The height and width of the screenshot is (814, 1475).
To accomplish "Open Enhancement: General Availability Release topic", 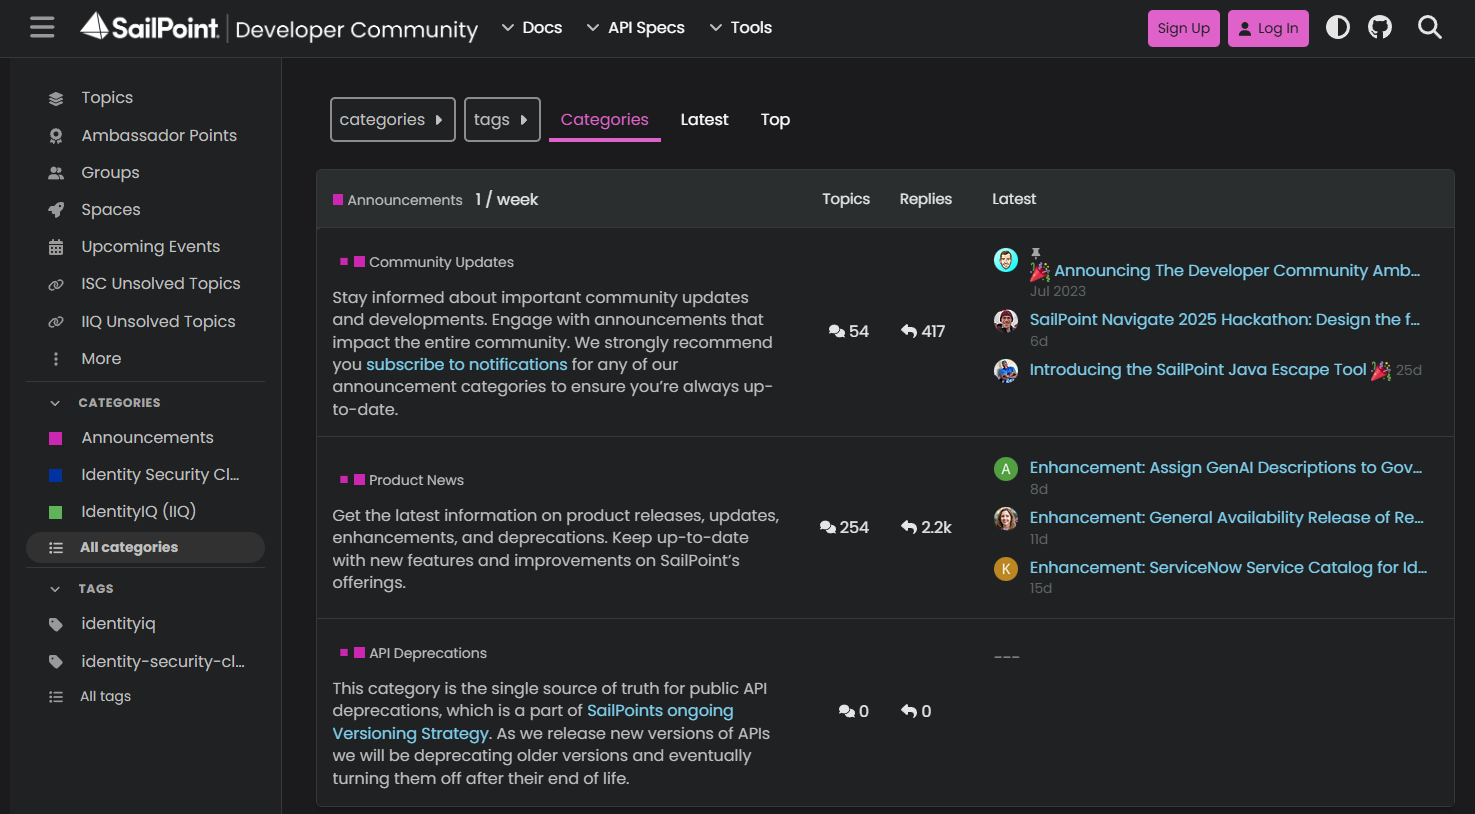I will (x=1227, y=517).
